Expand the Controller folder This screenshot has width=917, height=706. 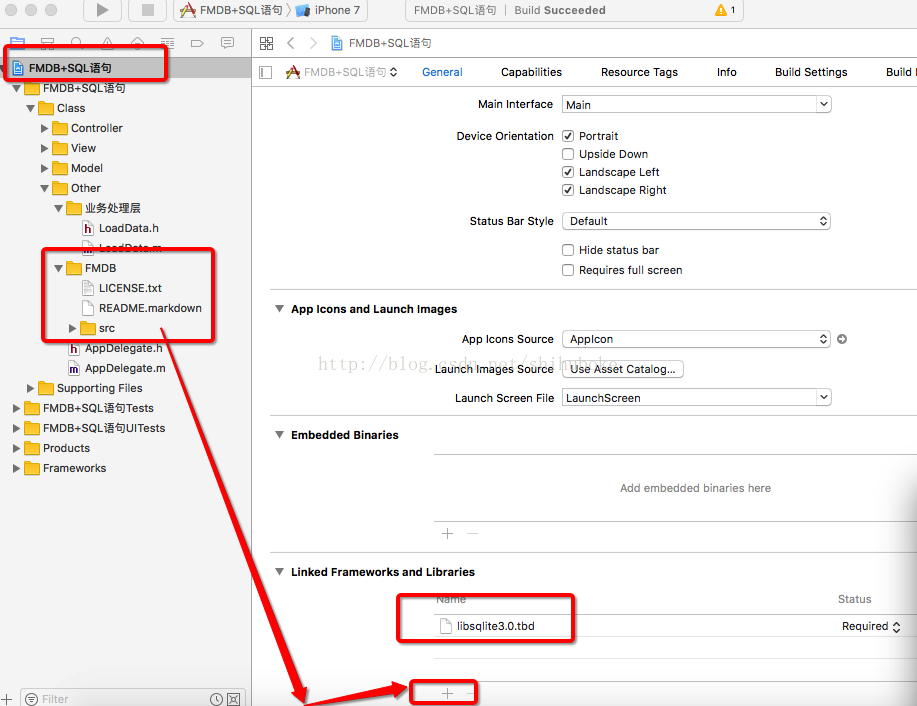pos(44,128)
